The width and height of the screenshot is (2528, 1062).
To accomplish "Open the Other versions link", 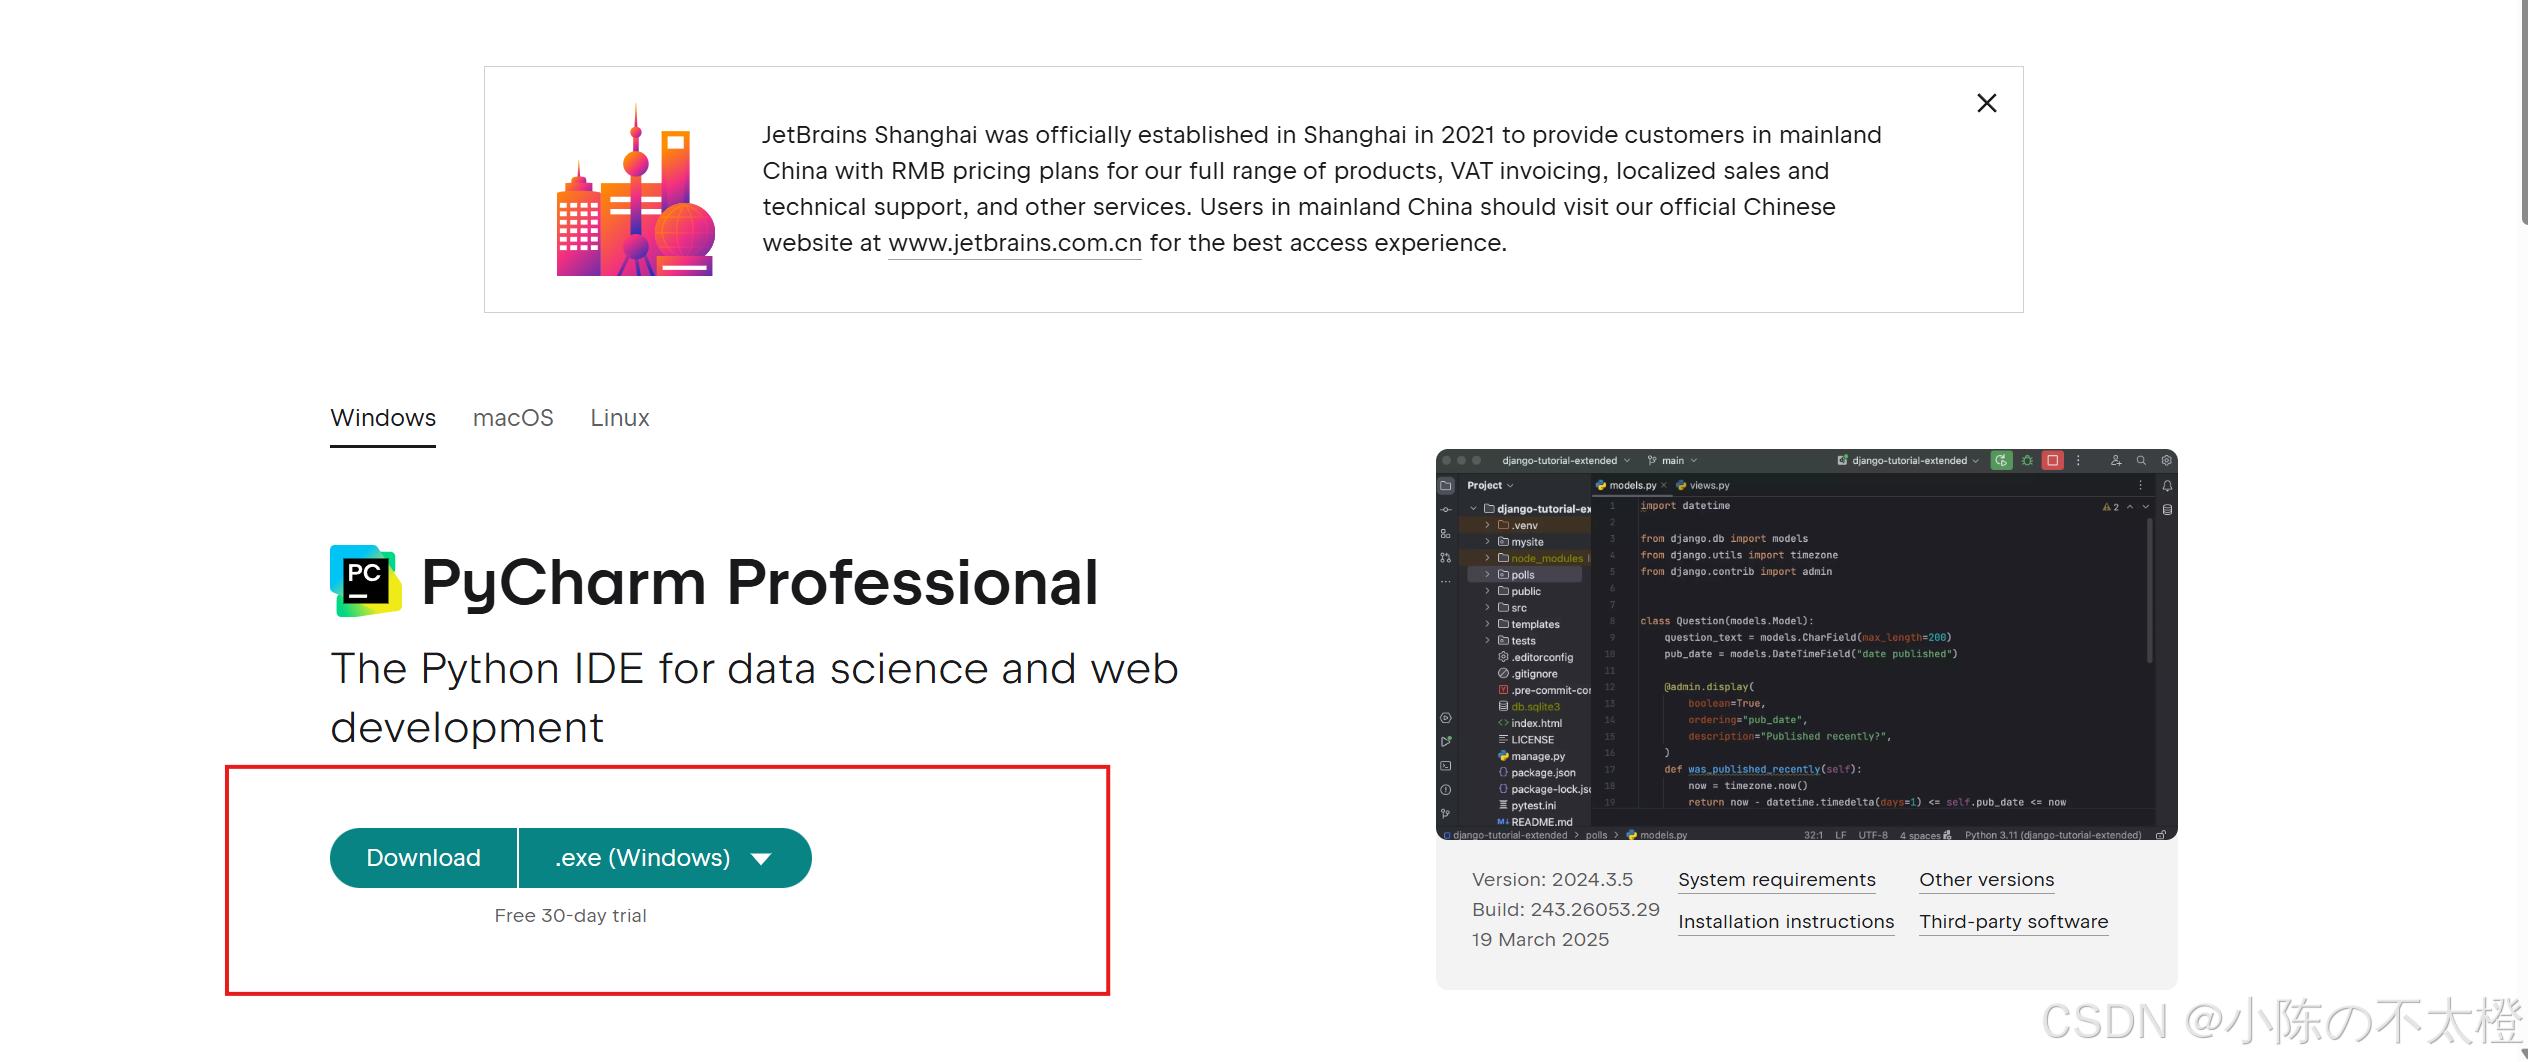I will [x=1986, y=880].
